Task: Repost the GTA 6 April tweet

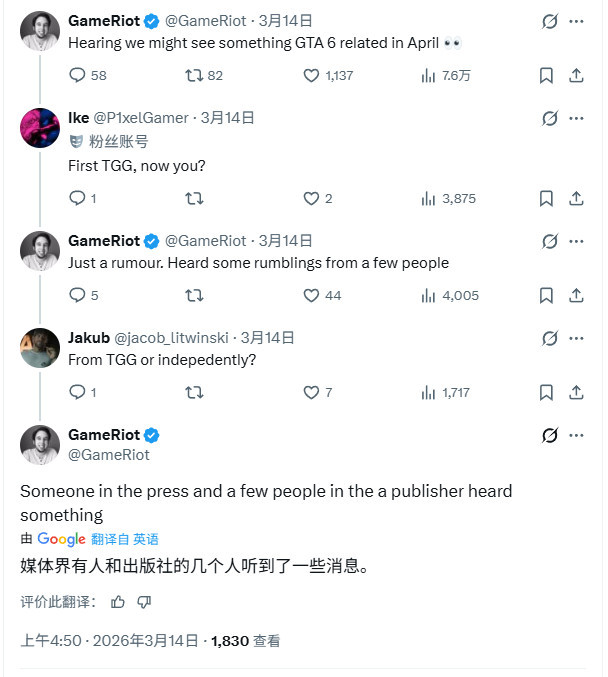Action: pyautogui.click(x=195, y=75)
